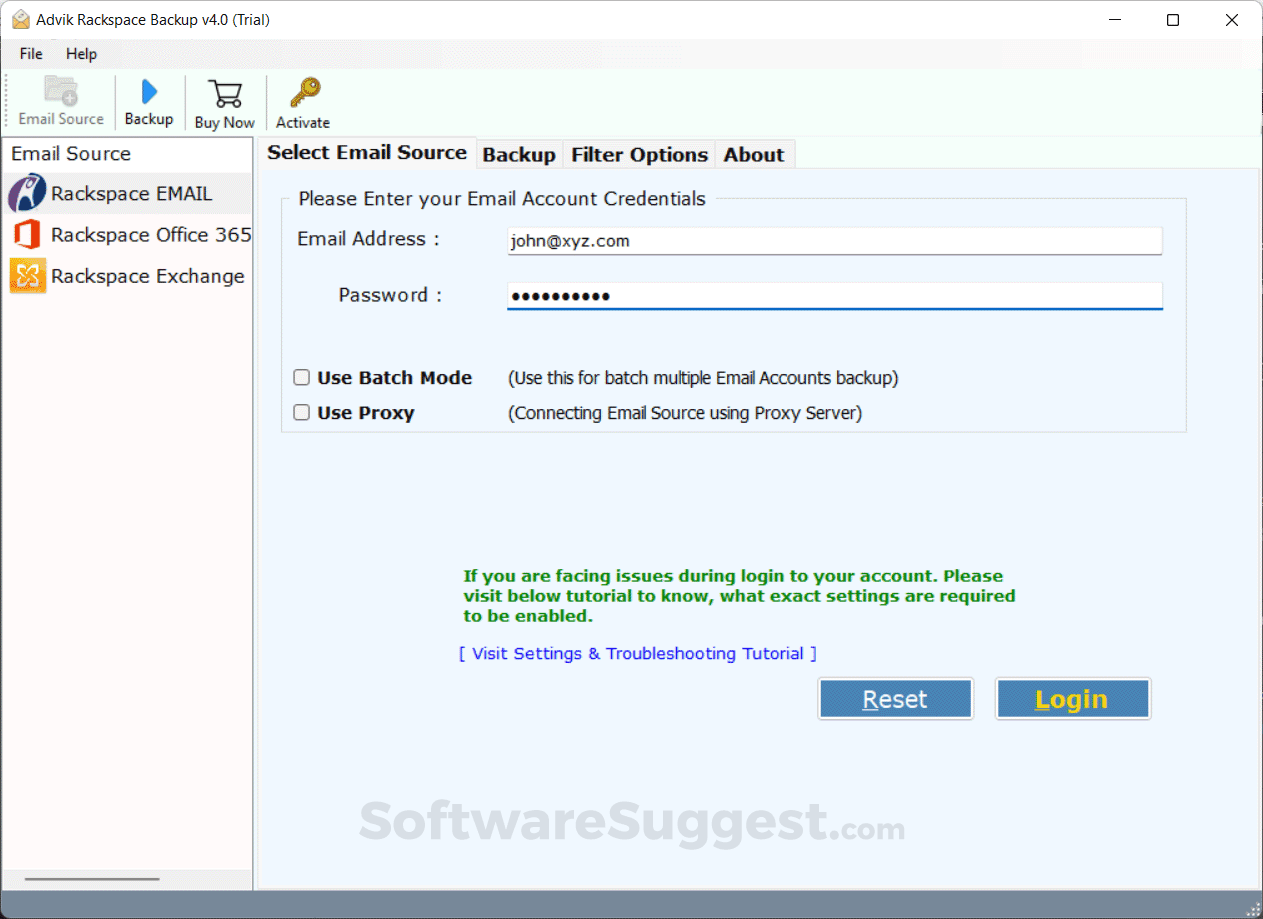Click the envelope icon in title bar
Viewport: 1263px width, 919px height.
[19, 19]
